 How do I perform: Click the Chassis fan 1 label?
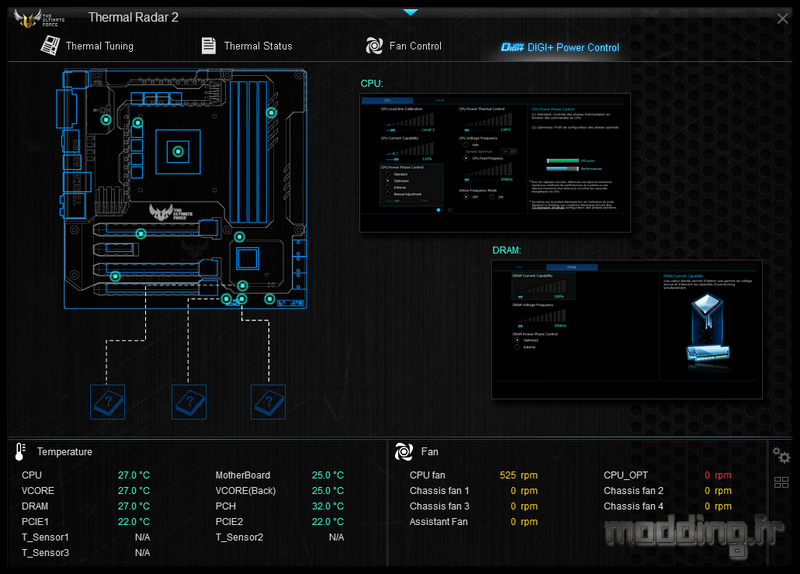[x=439, y=490]
